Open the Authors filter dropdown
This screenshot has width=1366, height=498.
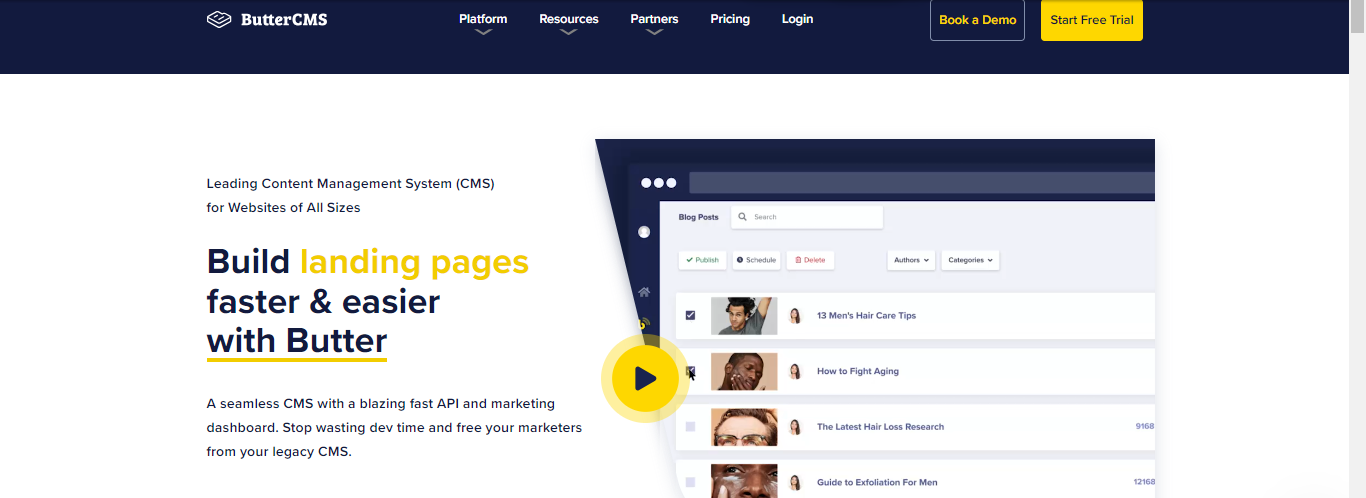coord(911,260)
